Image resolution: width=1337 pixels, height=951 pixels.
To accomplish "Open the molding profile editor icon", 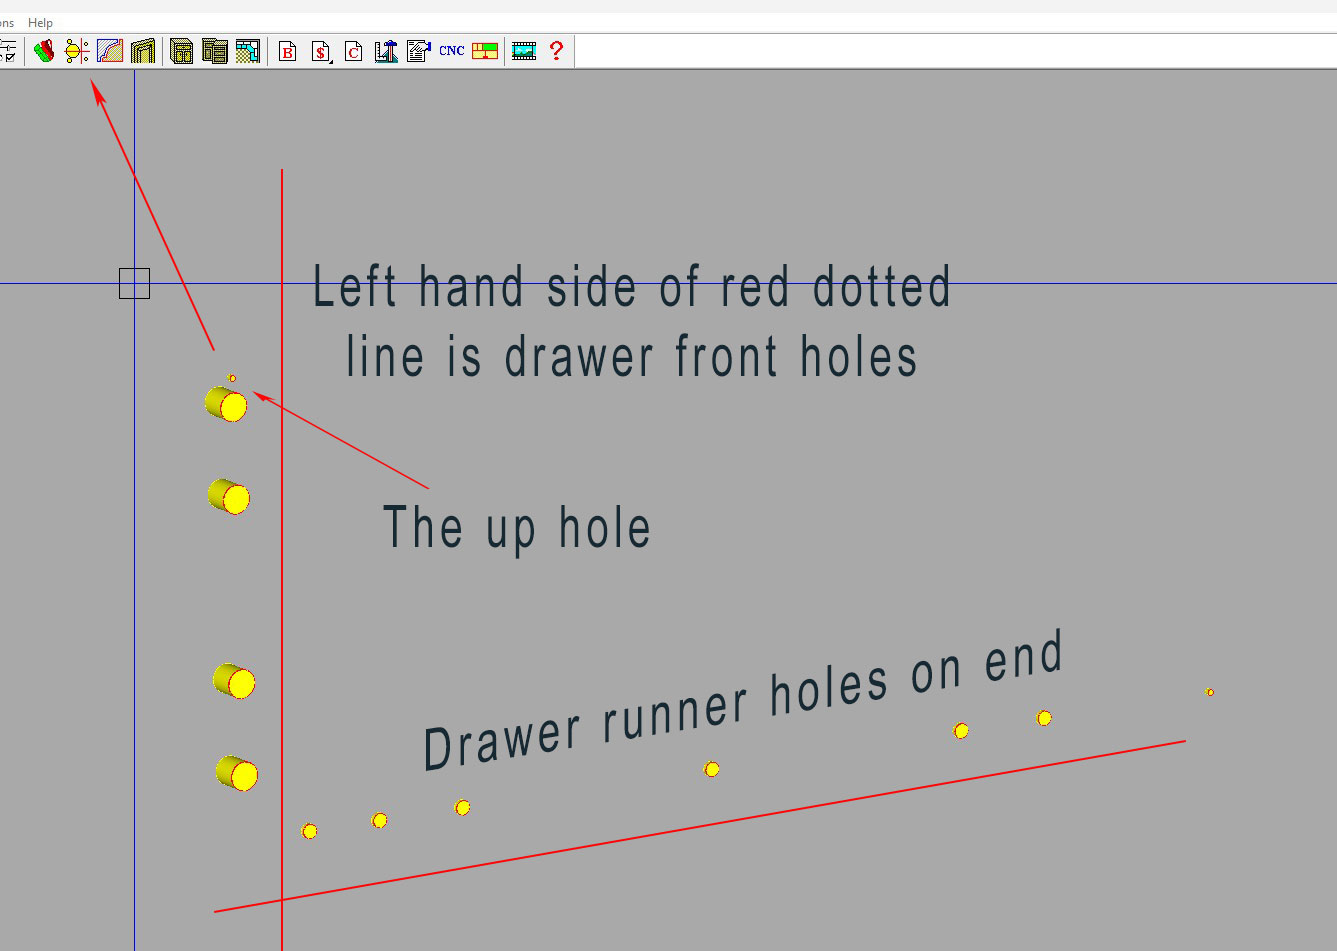I will [x=110, y=51].
